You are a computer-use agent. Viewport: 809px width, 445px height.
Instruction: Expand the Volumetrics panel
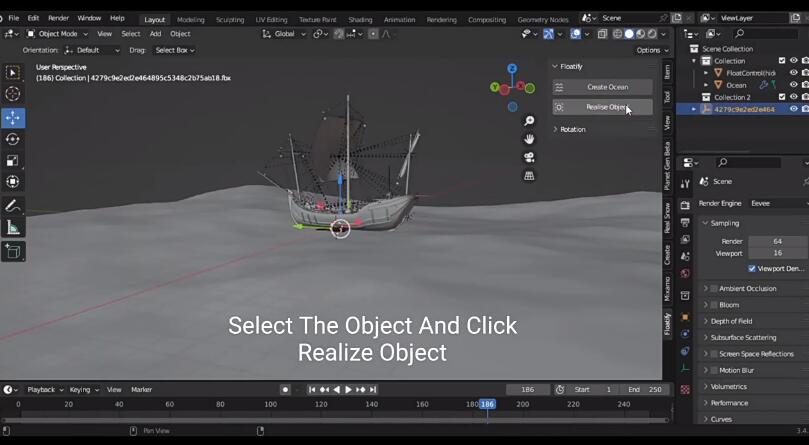coord(728,387)
